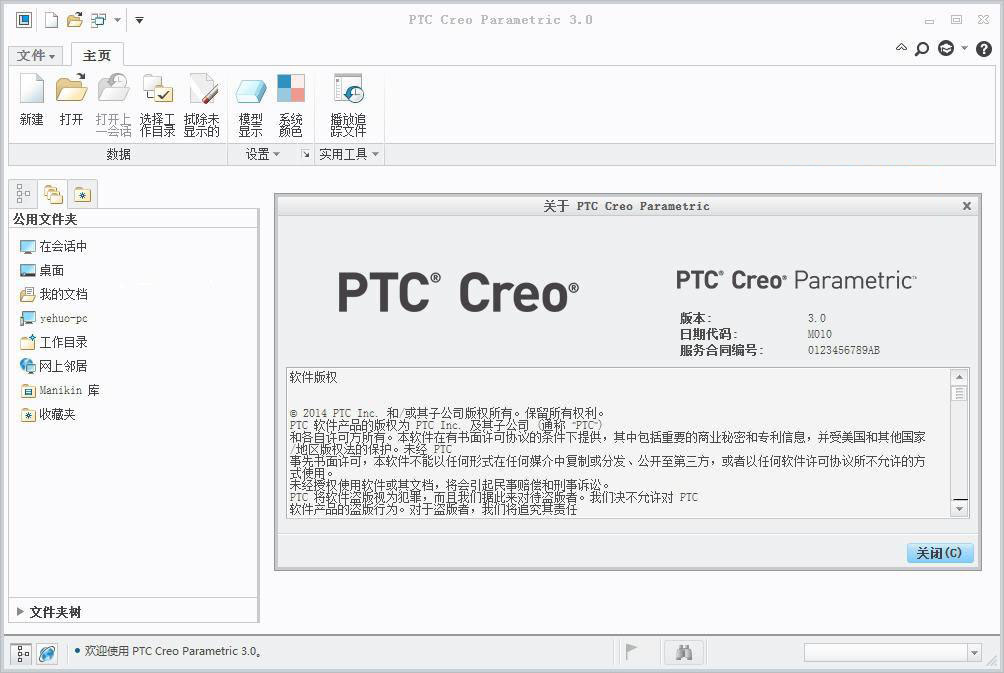The width and height of the screenshot is (1004, 673).
Task: Open the Connect community icon top right
Action: (944, 48)
